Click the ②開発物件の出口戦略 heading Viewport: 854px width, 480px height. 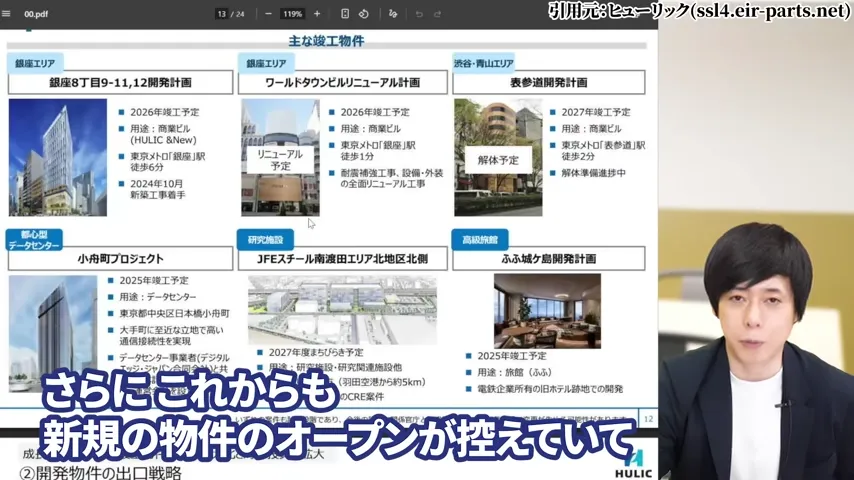point(100,473)
